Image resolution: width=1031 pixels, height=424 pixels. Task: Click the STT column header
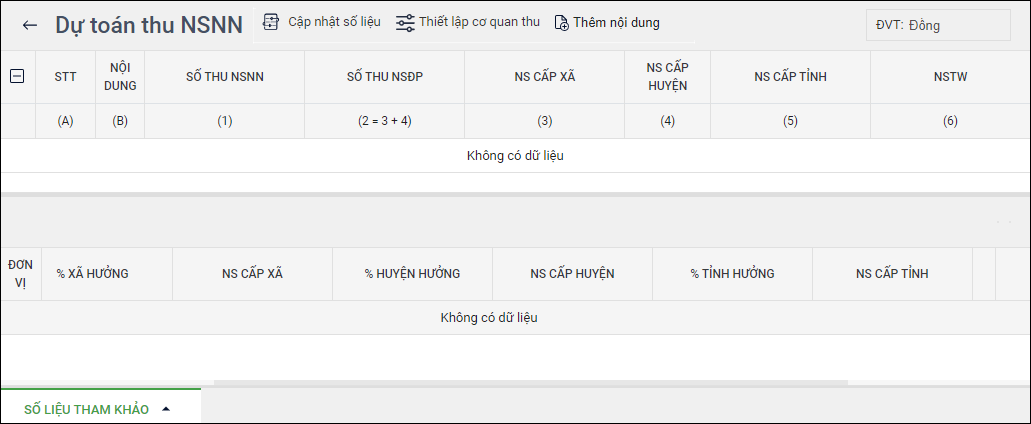[x=66, y=76]
